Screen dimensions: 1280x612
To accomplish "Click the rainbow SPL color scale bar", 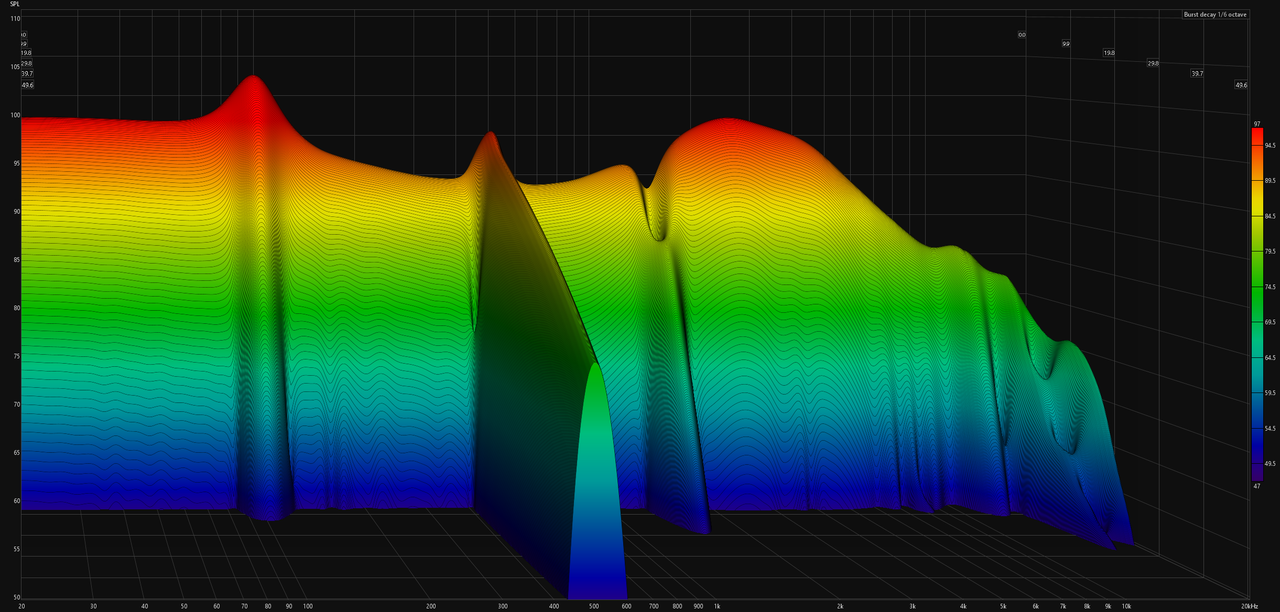I will coord(1257,304).
